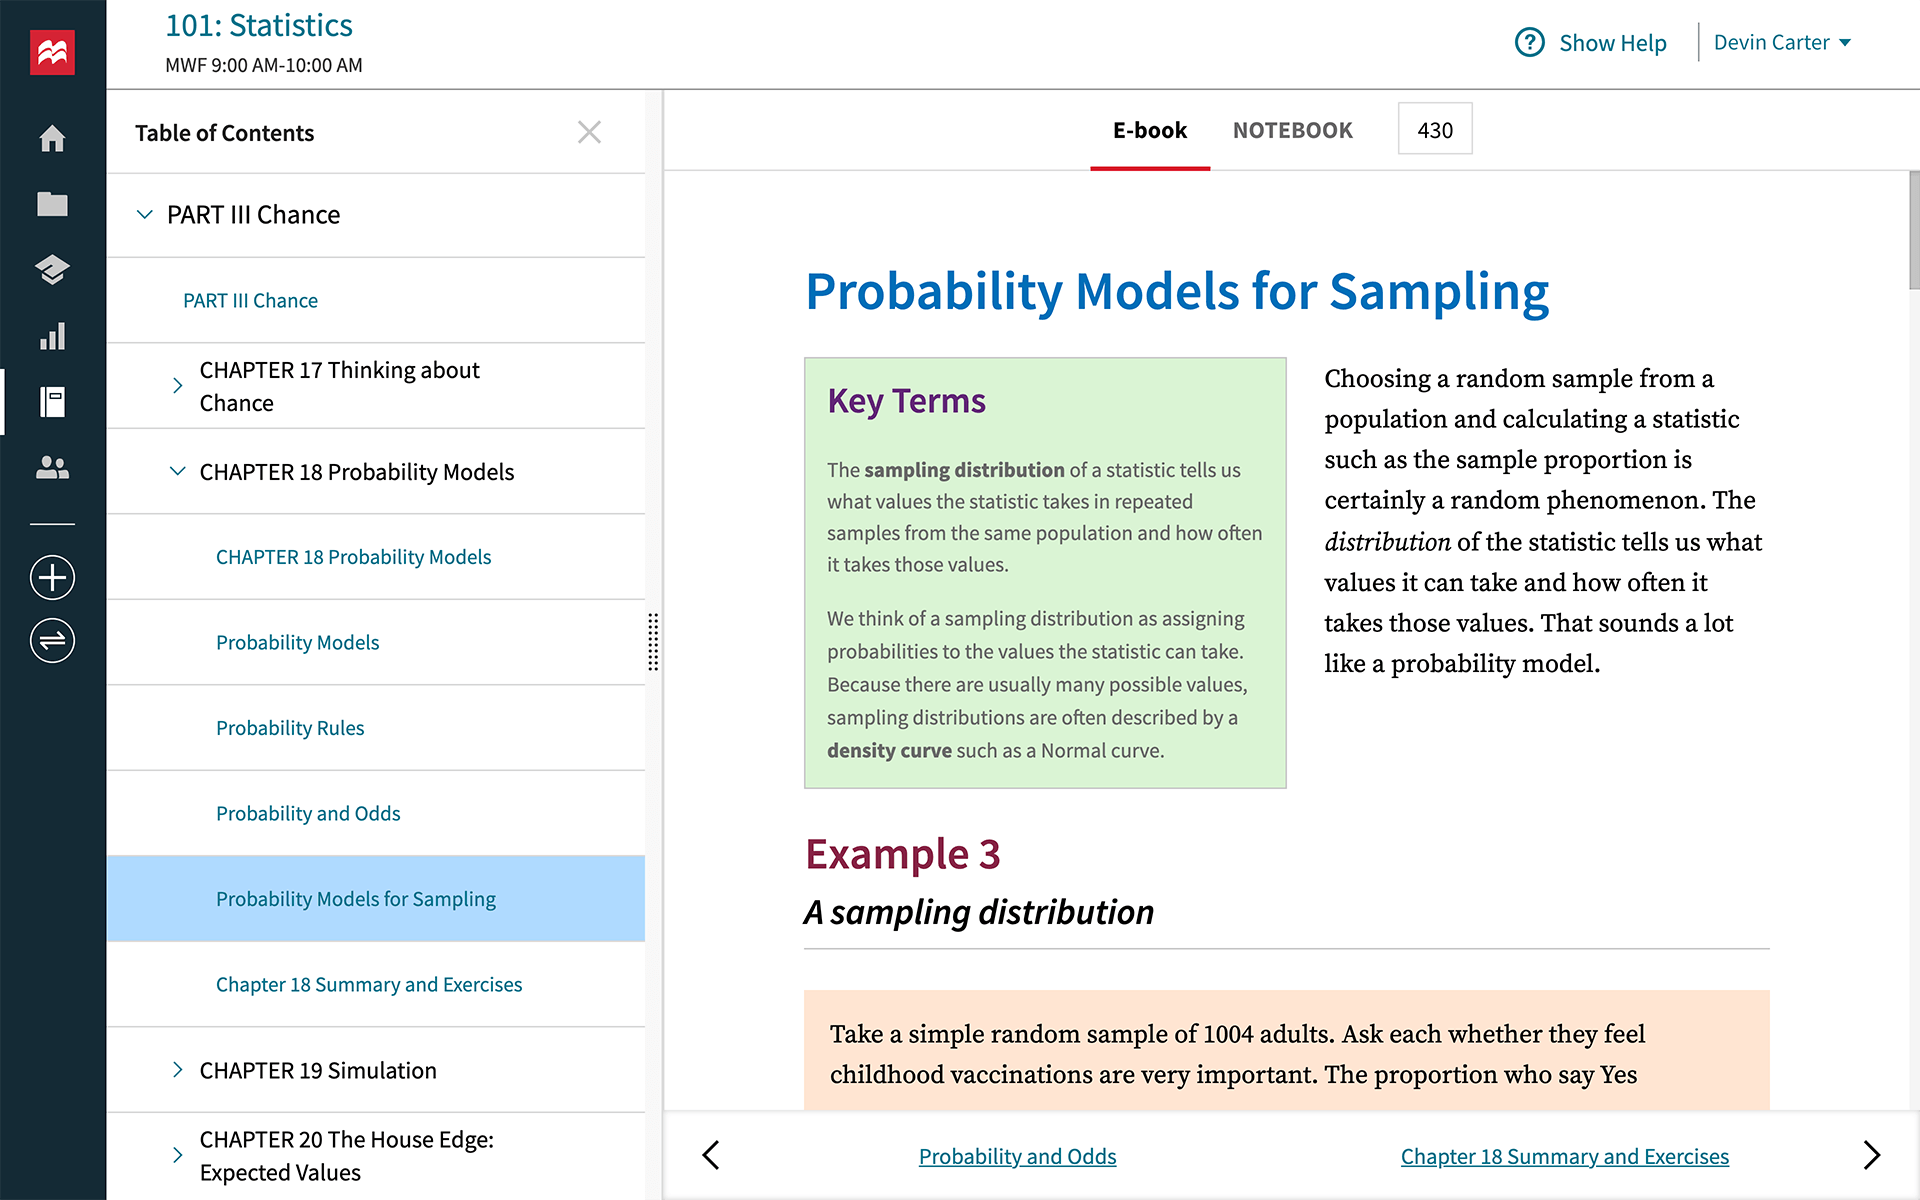Switch to NOTEBOOK tab
Viewport: 1920px width, 1200px height.
click(1292, 130)
